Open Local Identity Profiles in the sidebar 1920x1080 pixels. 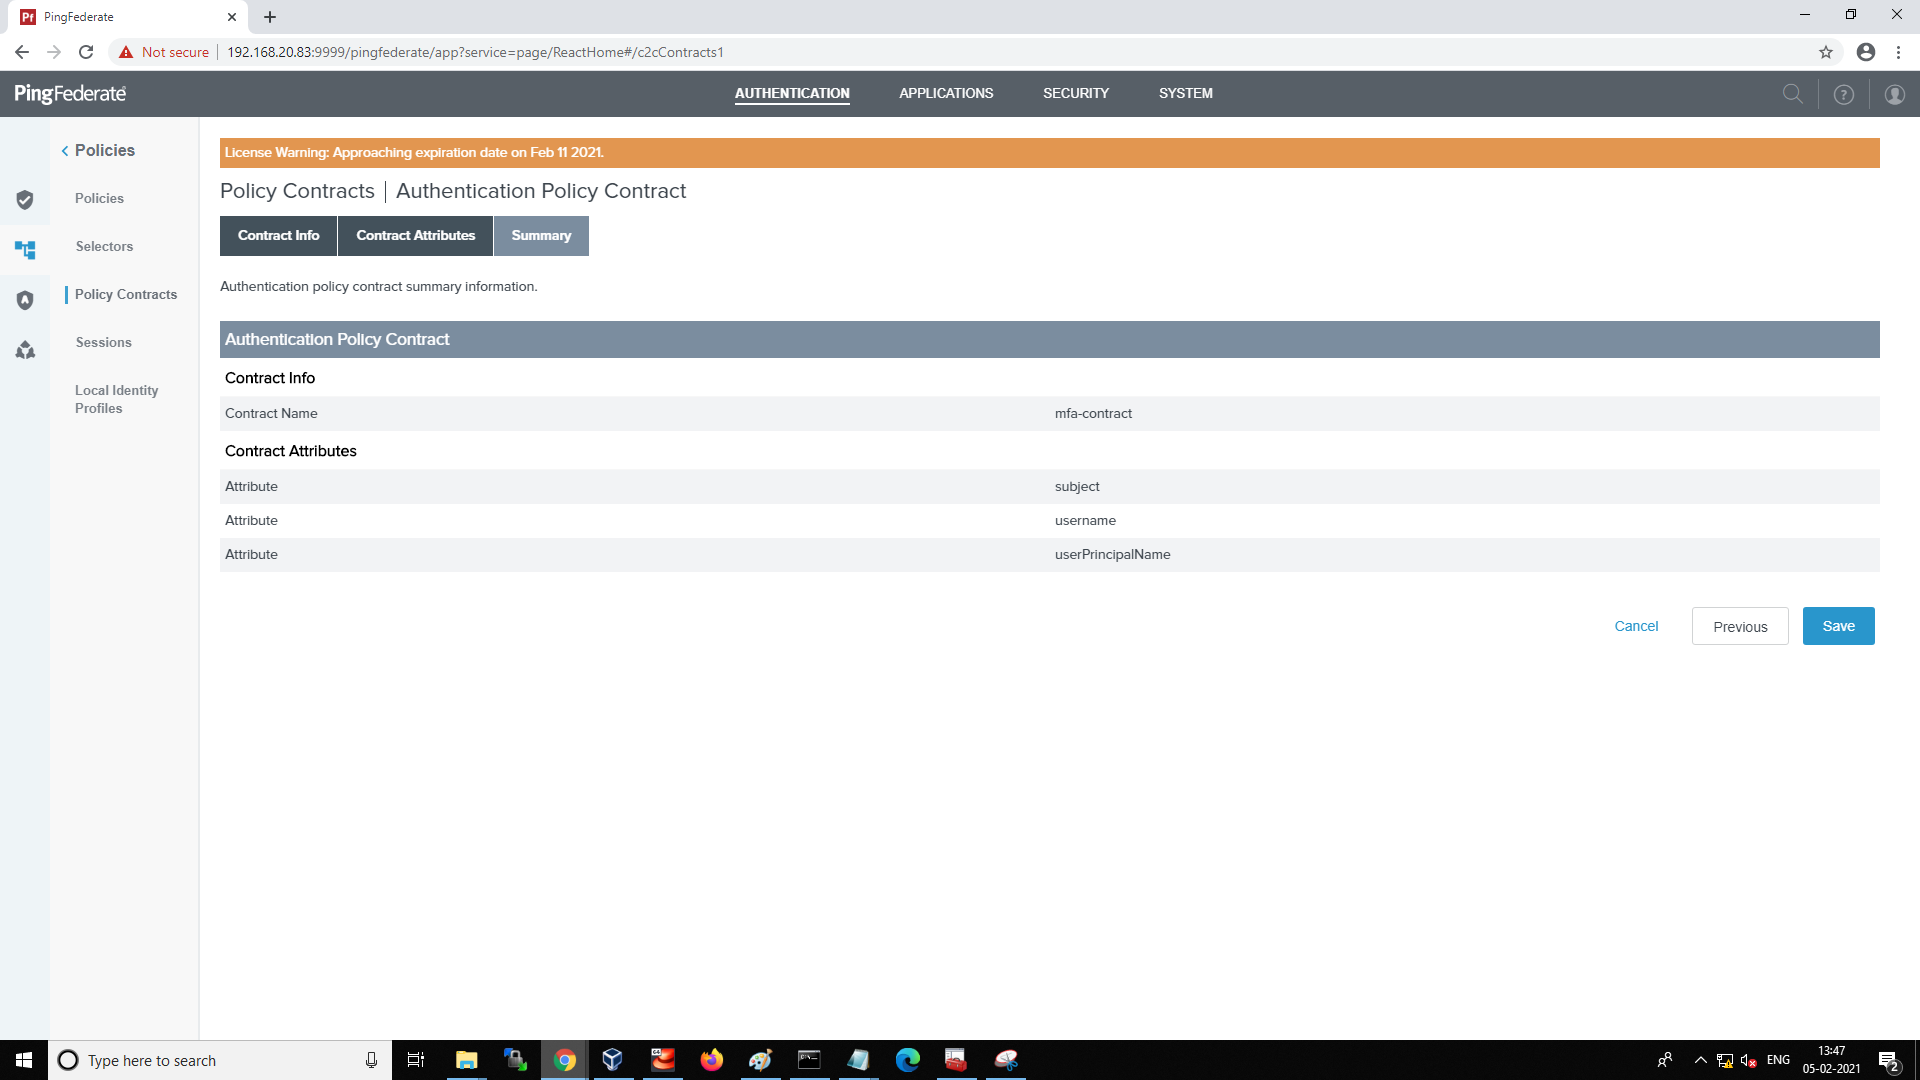[116, 399]
